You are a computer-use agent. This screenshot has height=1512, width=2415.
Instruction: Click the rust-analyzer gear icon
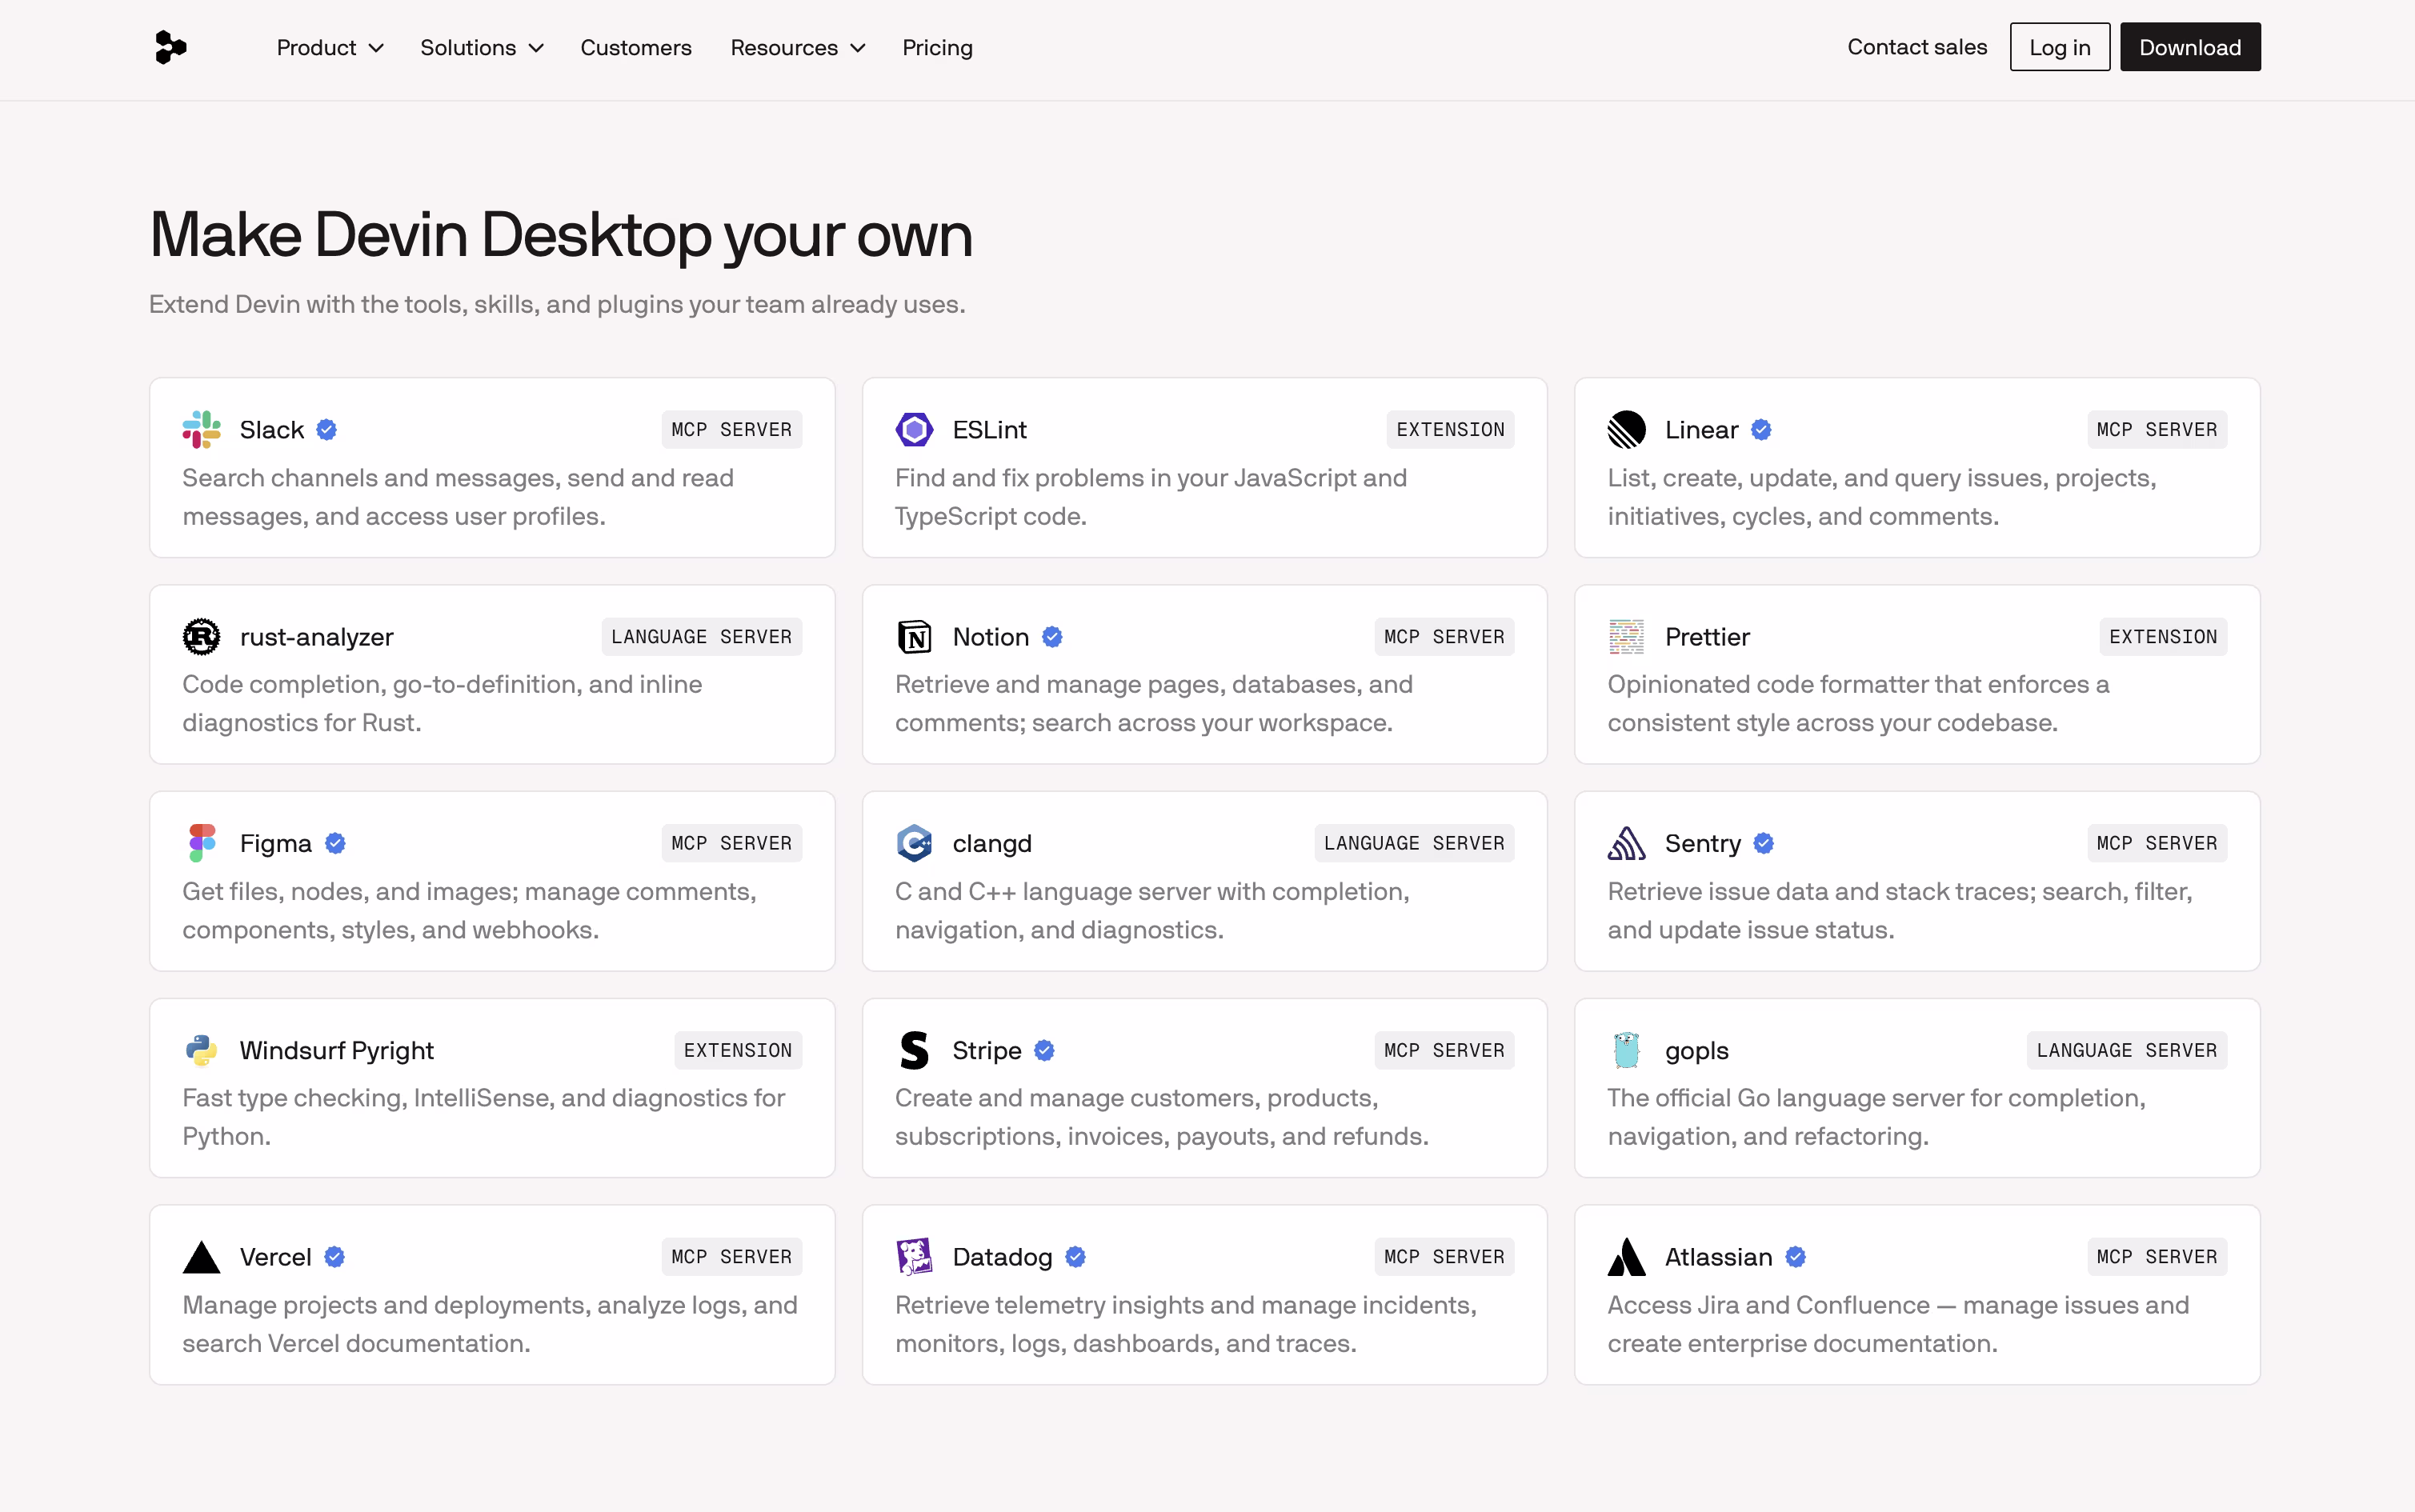click(201, 636)
